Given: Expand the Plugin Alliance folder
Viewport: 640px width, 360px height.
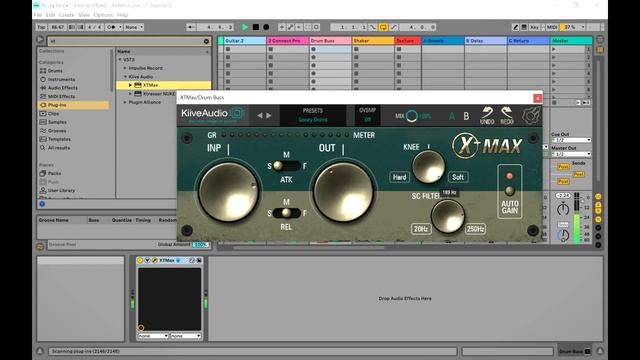Looking at the screenshot, I should pos(125,102).
